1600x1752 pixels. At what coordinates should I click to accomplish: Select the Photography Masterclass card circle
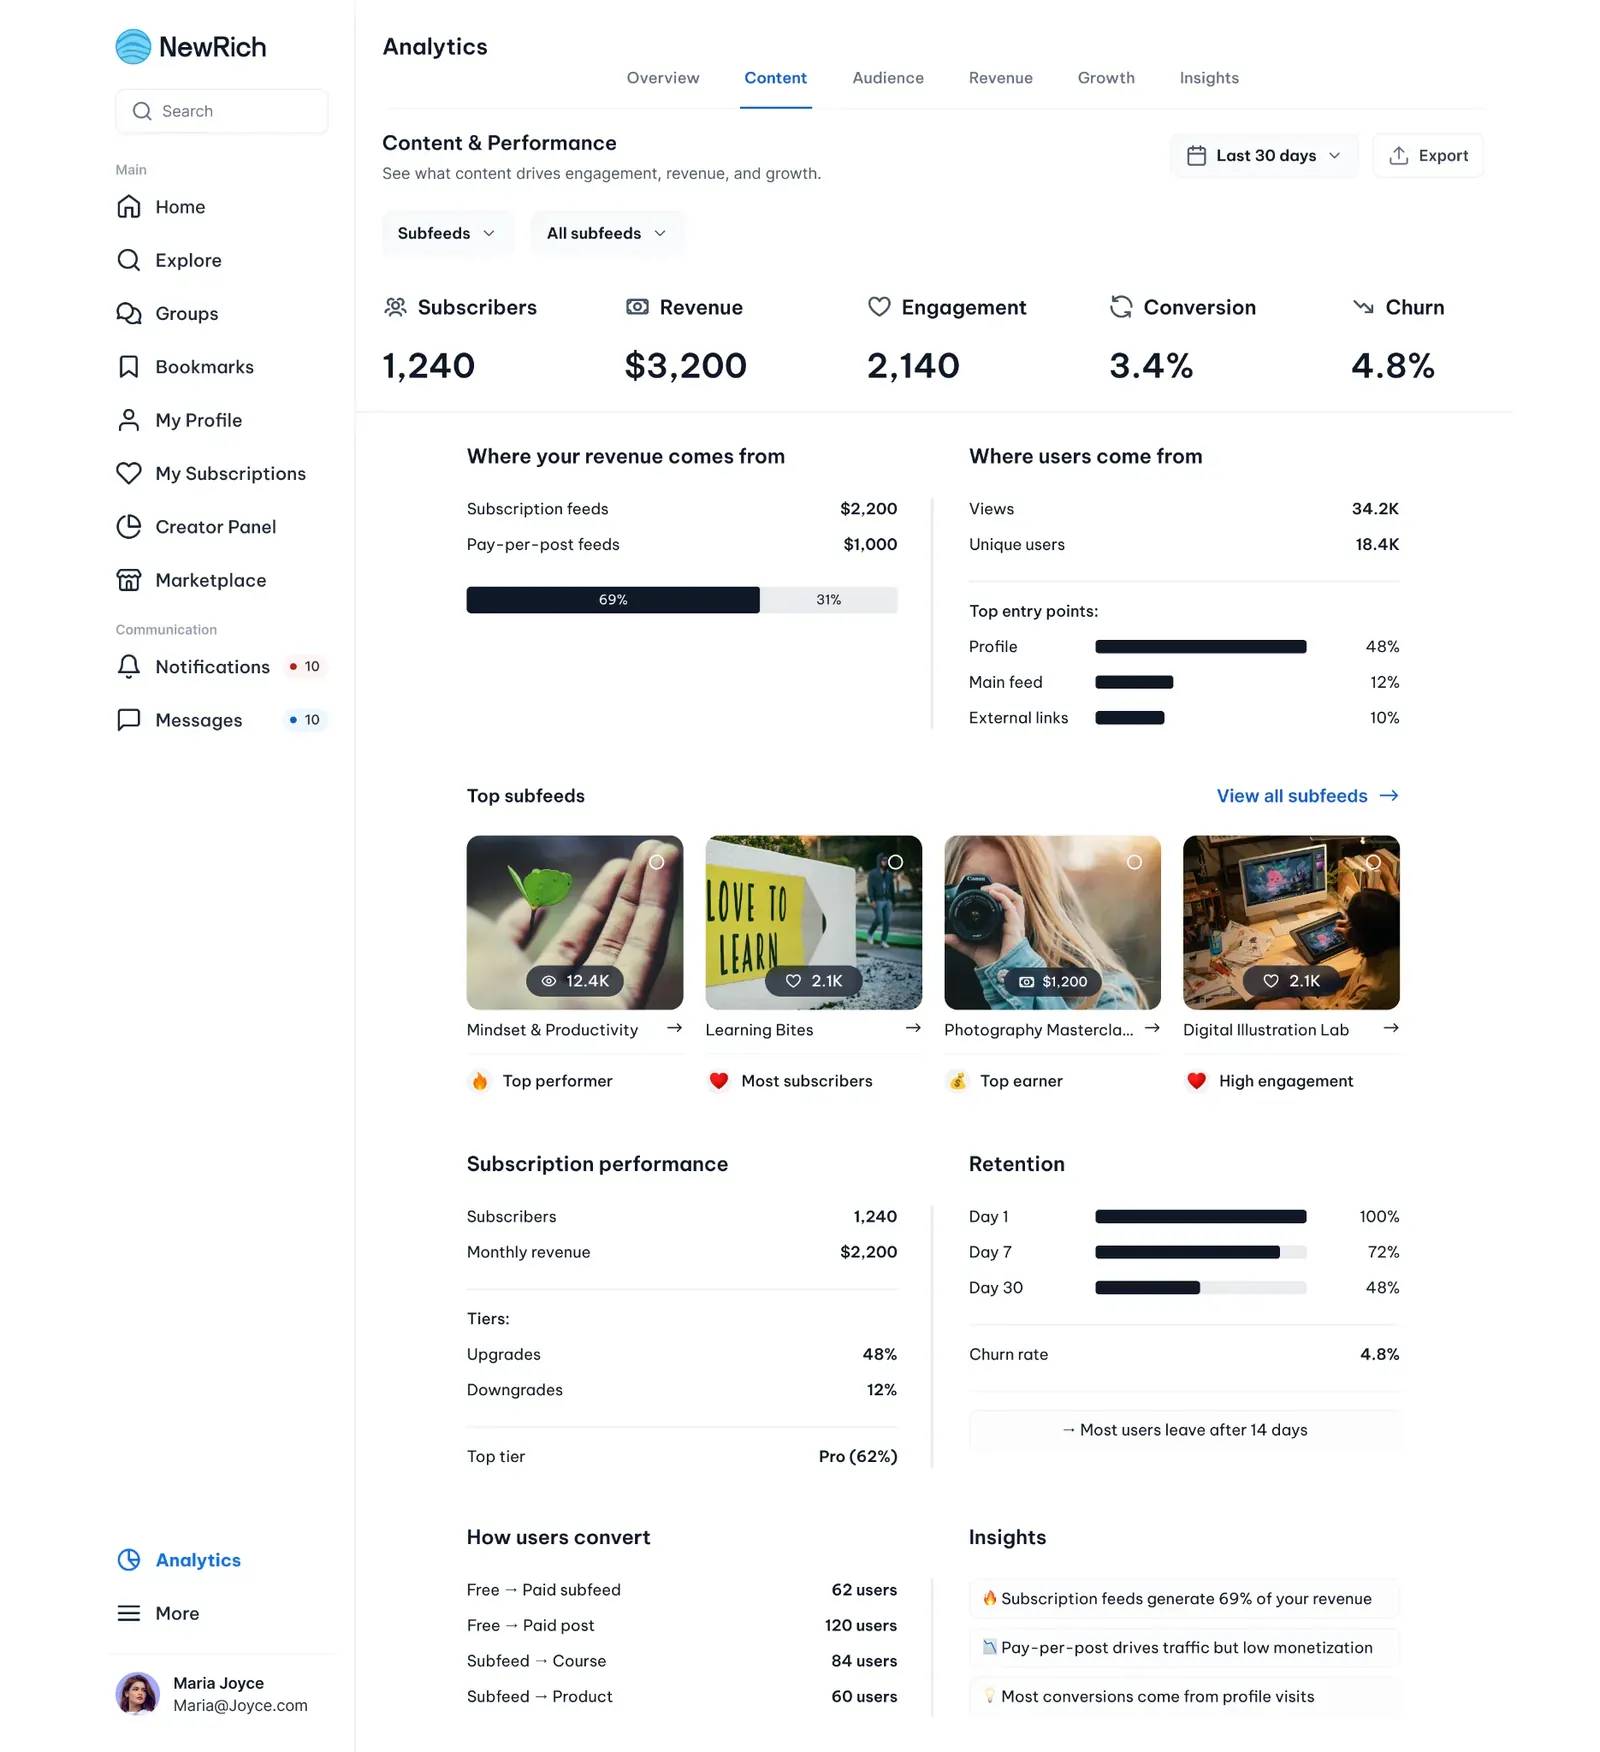coord(1134,862)
